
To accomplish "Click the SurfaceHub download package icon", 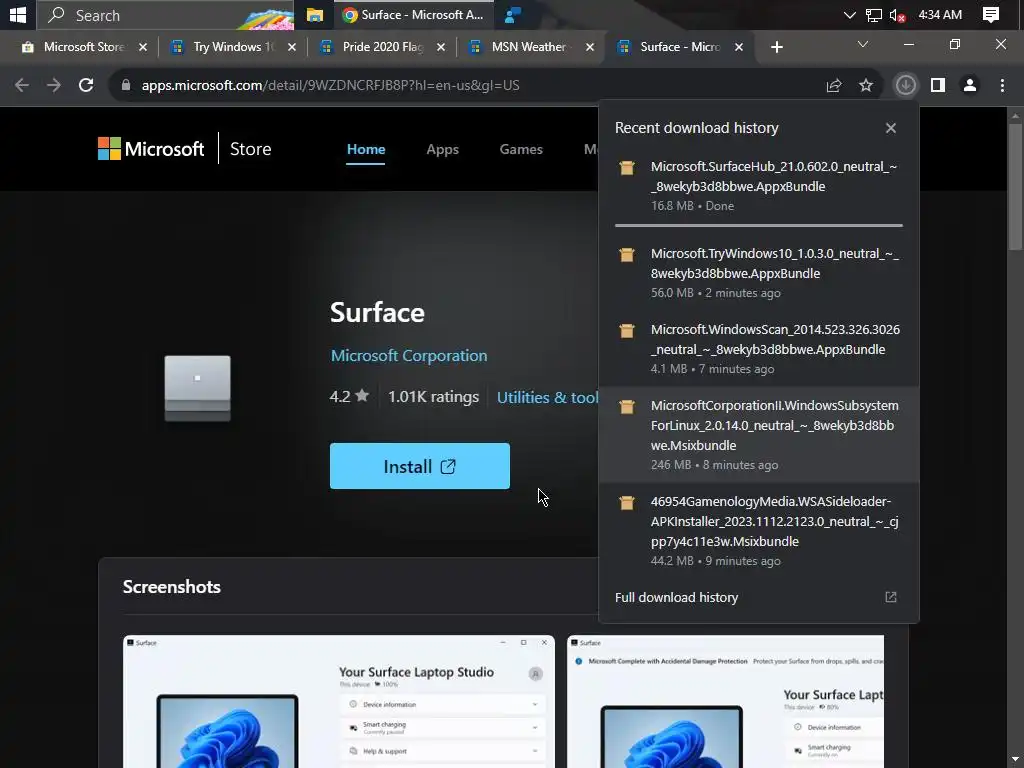I will click(x=627, y=168).
